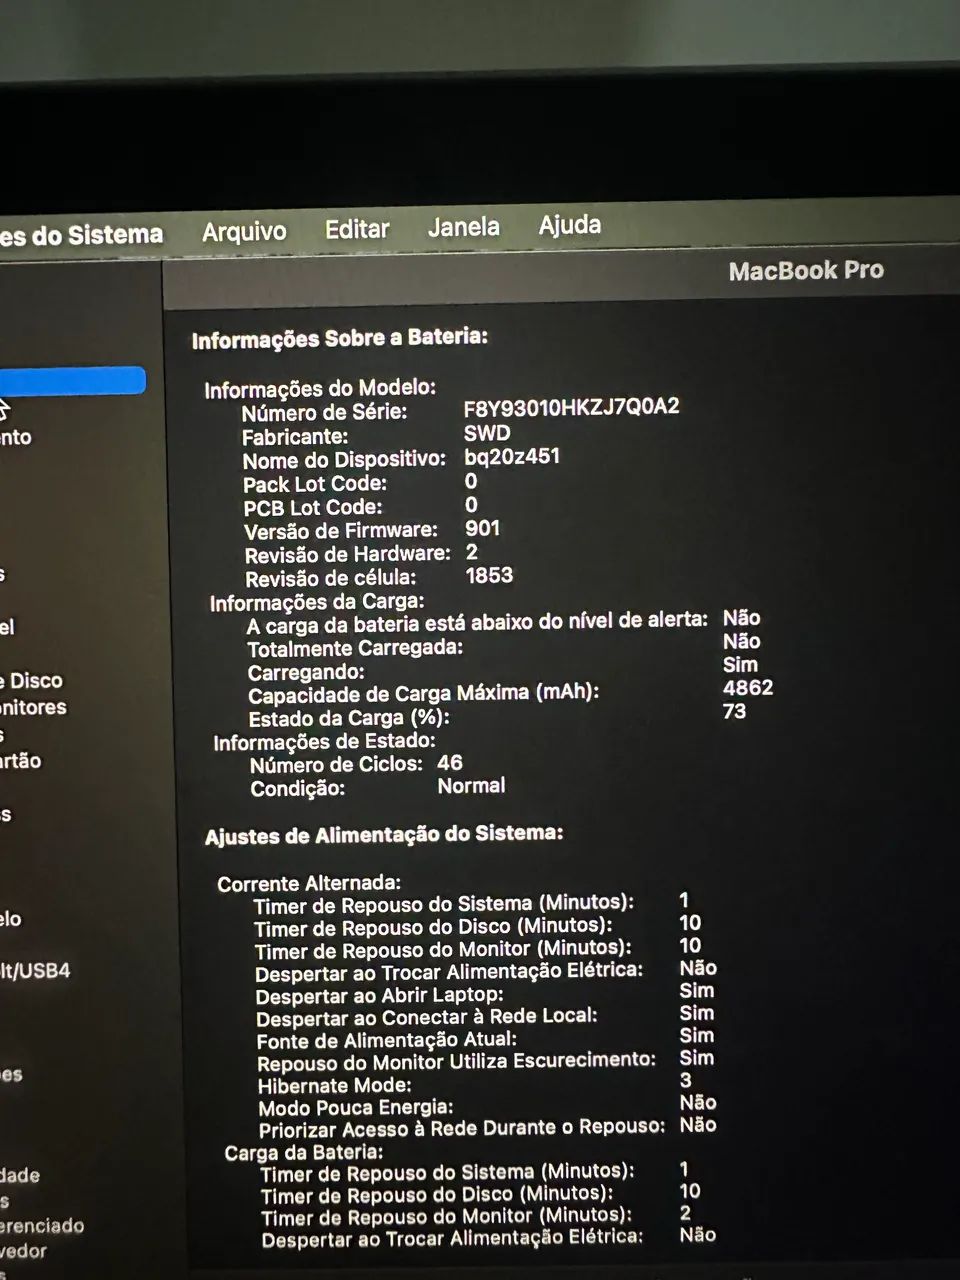Click the firmware version value 901

(482, 528)
